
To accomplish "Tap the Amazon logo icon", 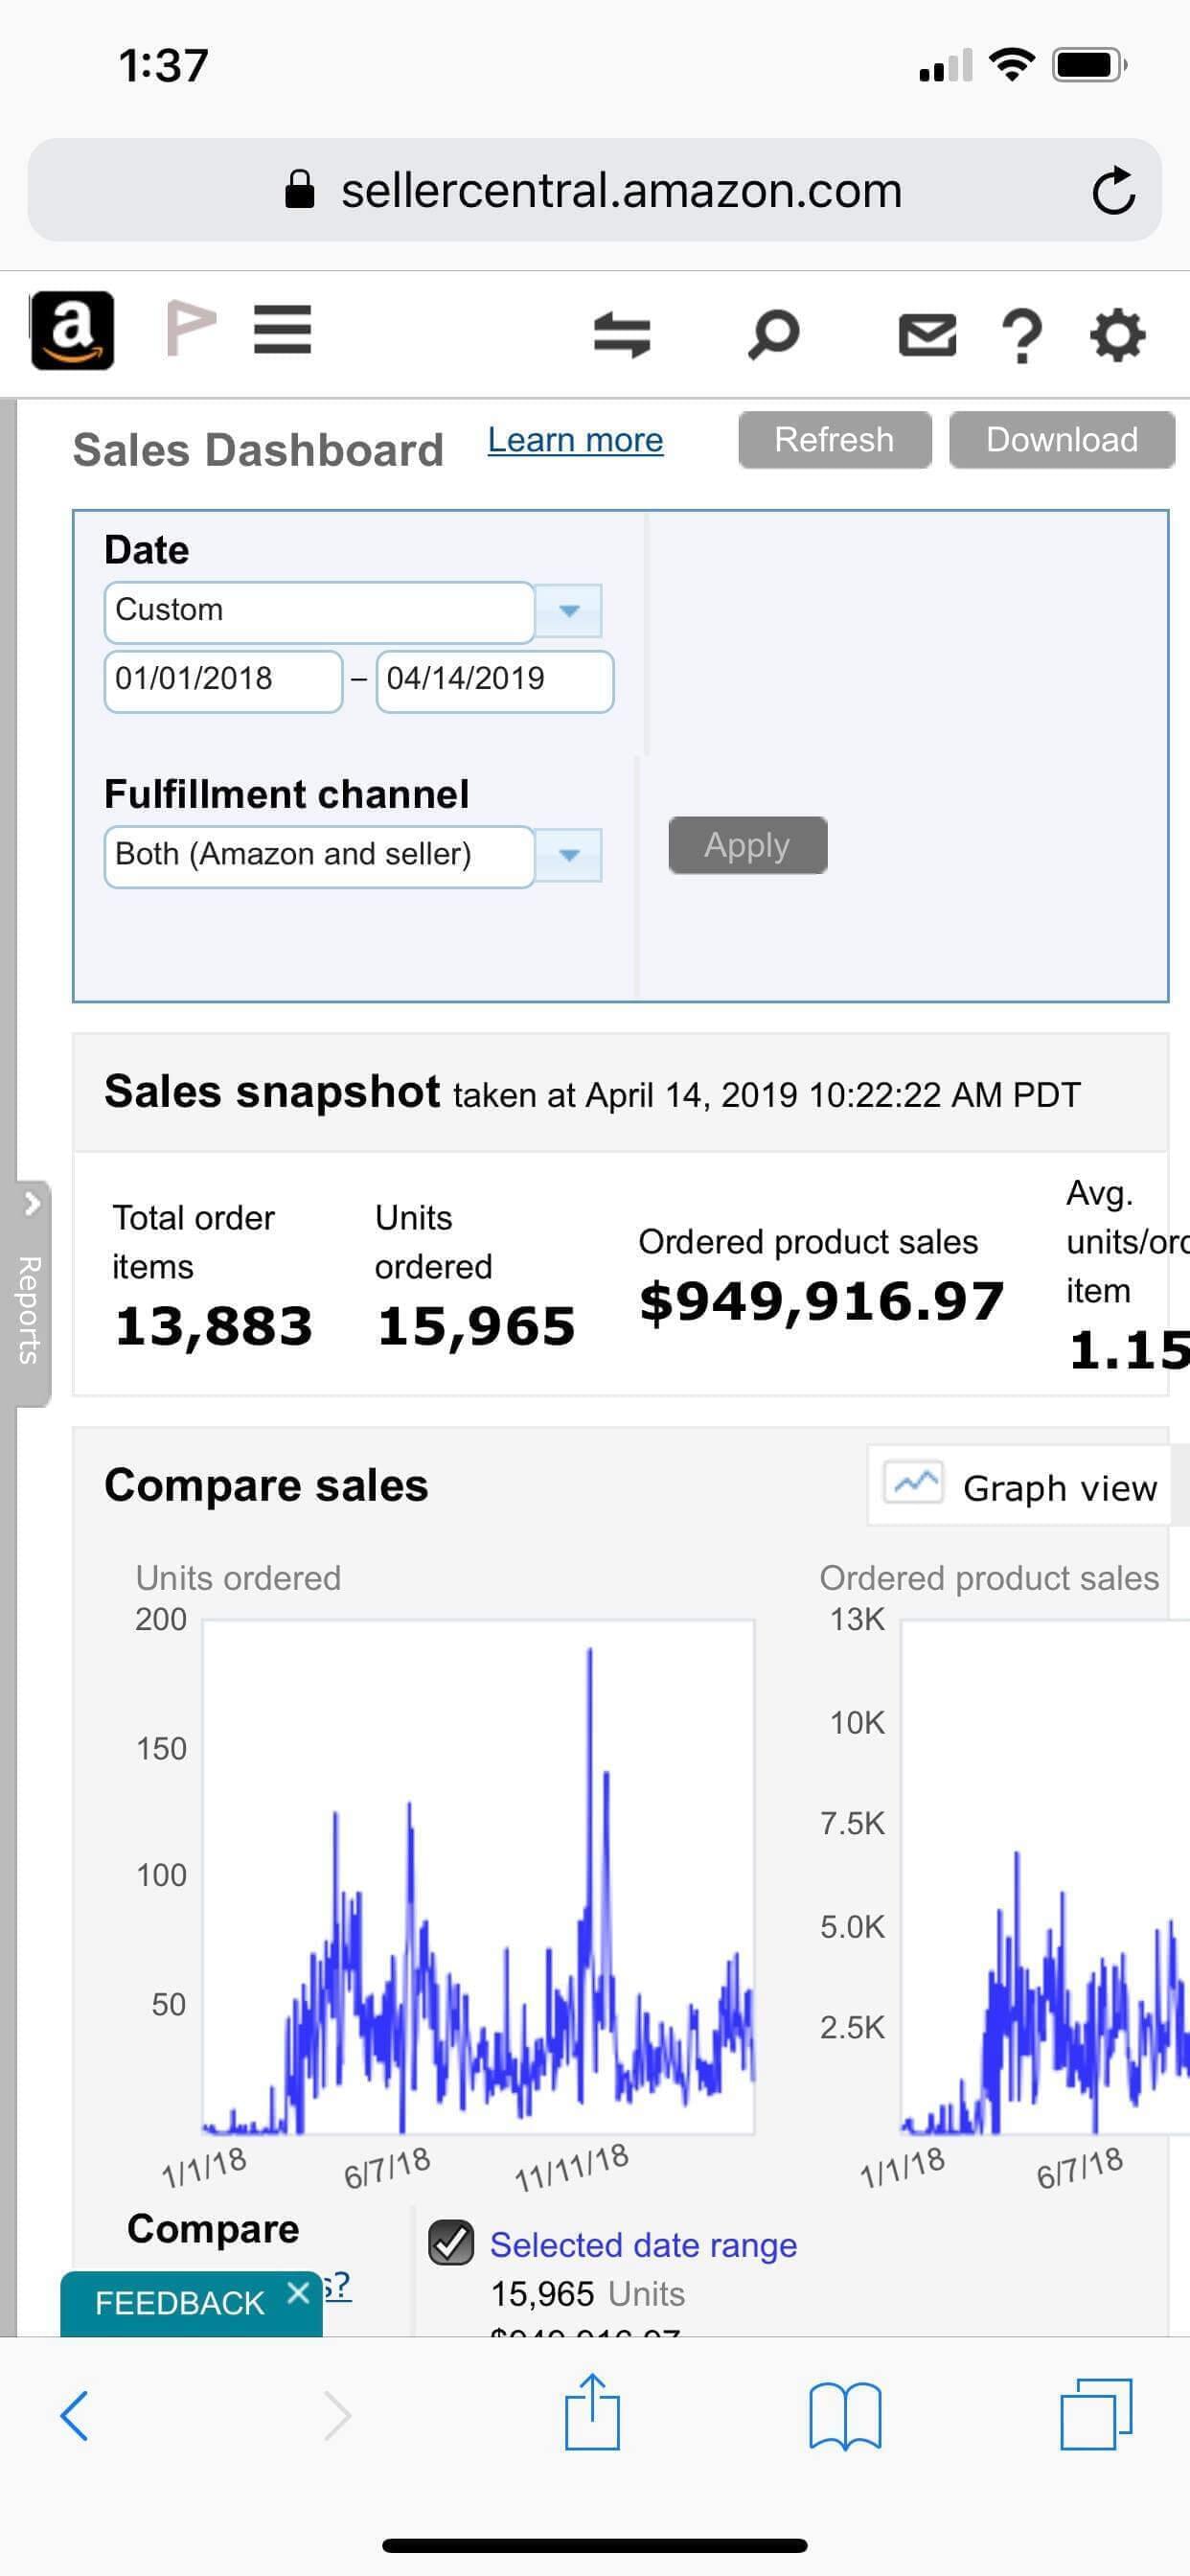I will 72,331.
